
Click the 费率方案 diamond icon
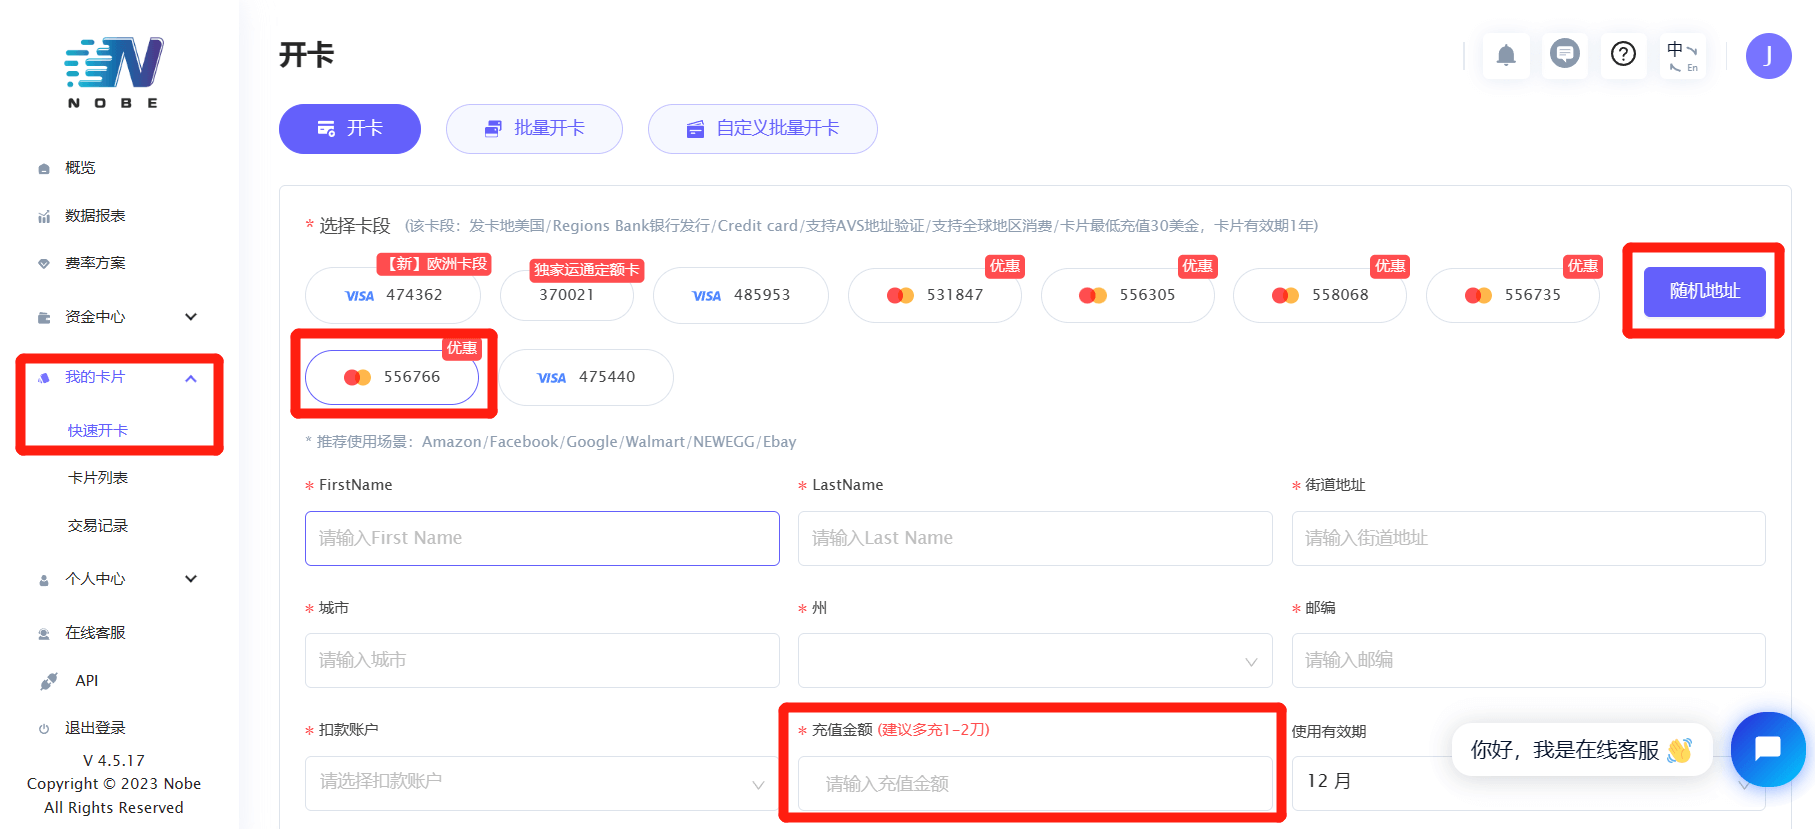[x=44, y=264]
